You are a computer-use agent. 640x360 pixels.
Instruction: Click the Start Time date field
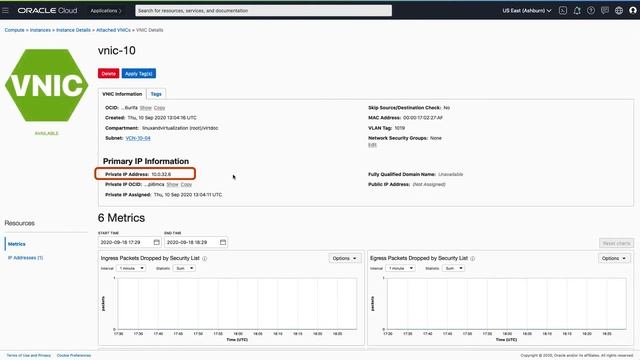pyautogui.click(x=130, y=242)
